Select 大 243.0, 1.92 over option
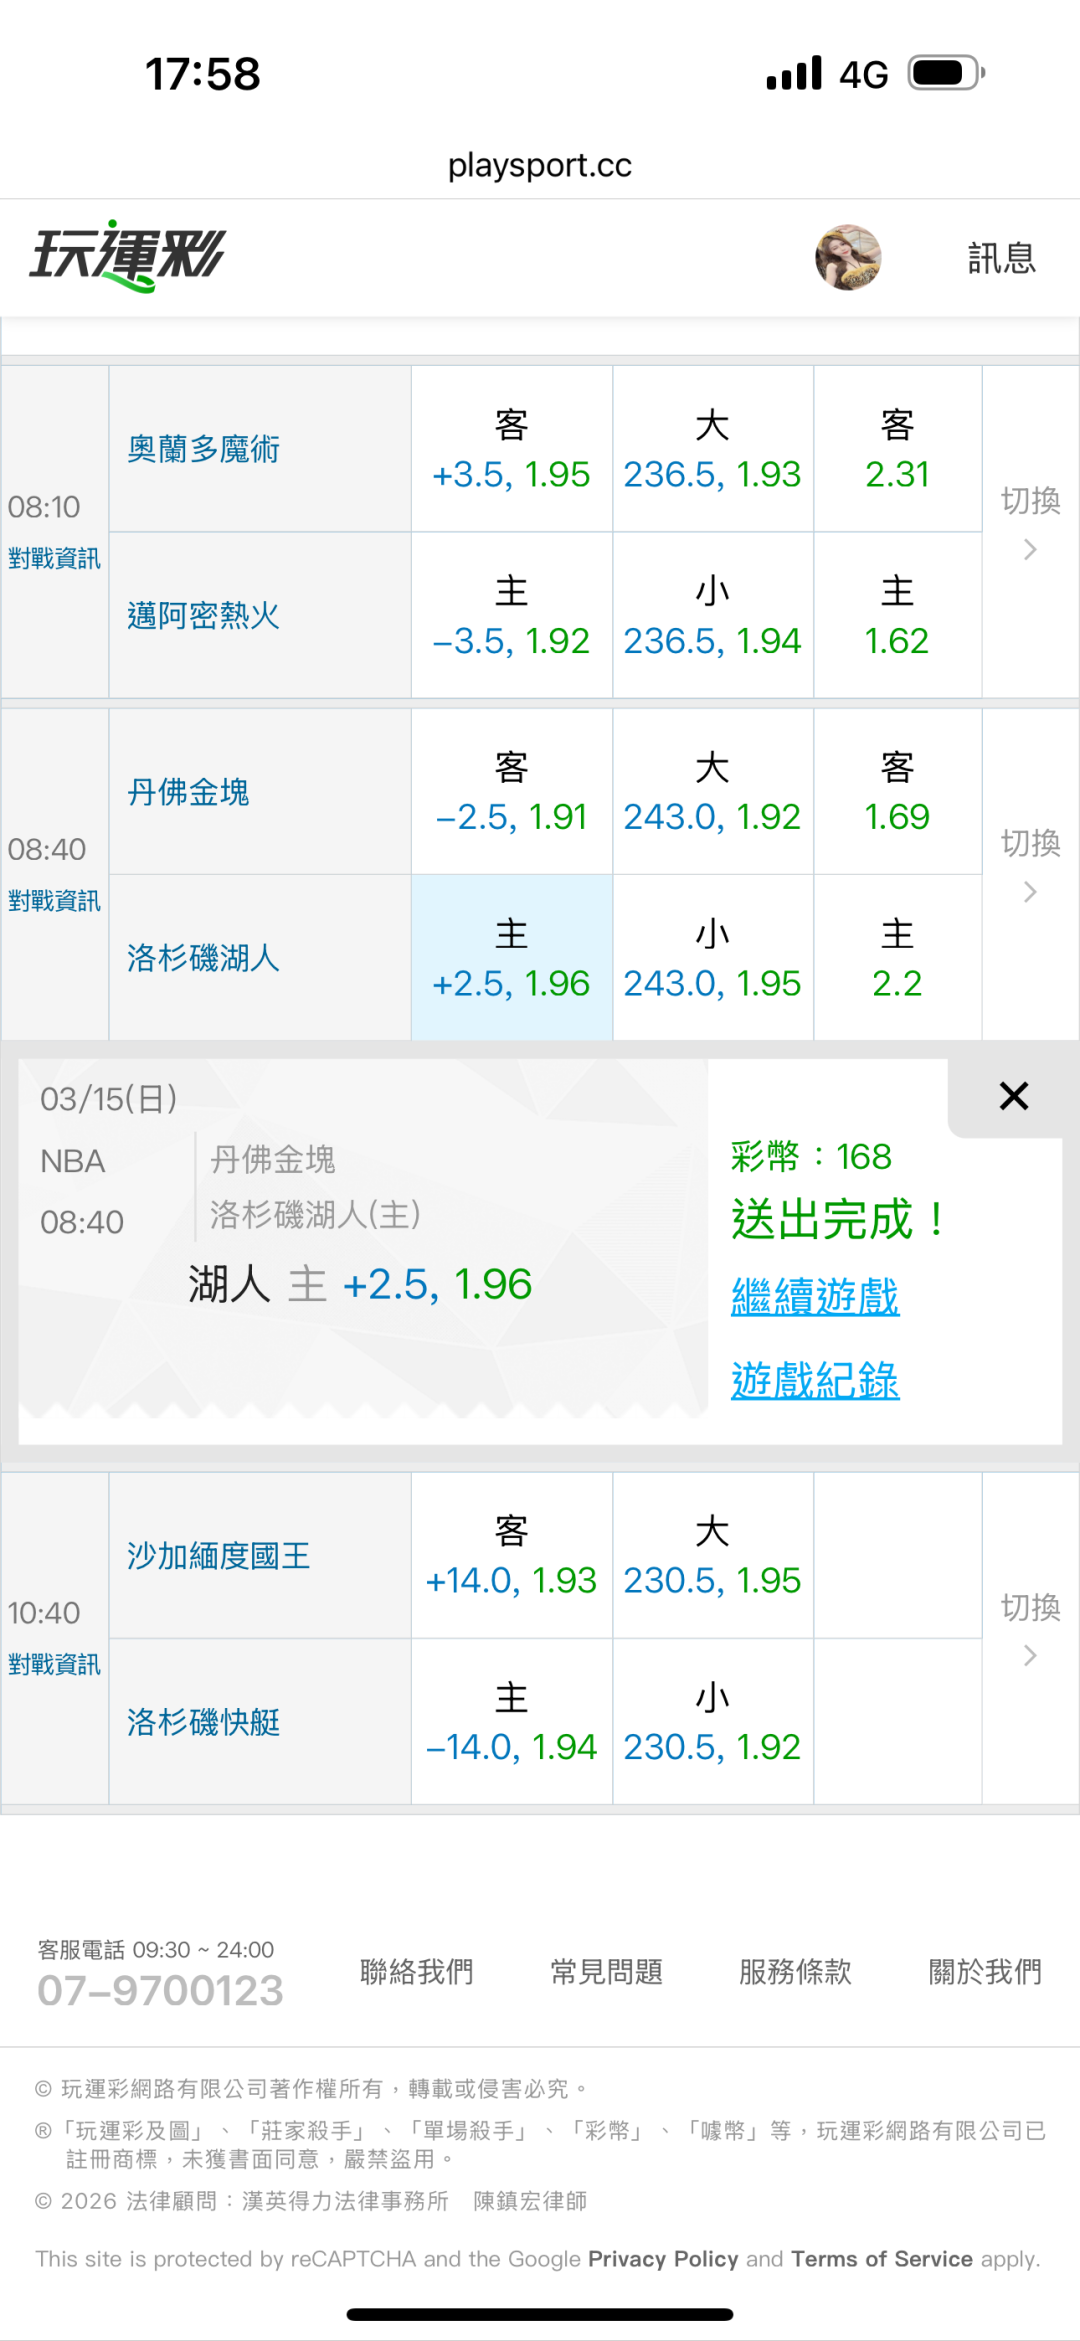Image resolution: width=1080 pixels, height=2341 pixels. pyautogui.click(x=712, y=792)
